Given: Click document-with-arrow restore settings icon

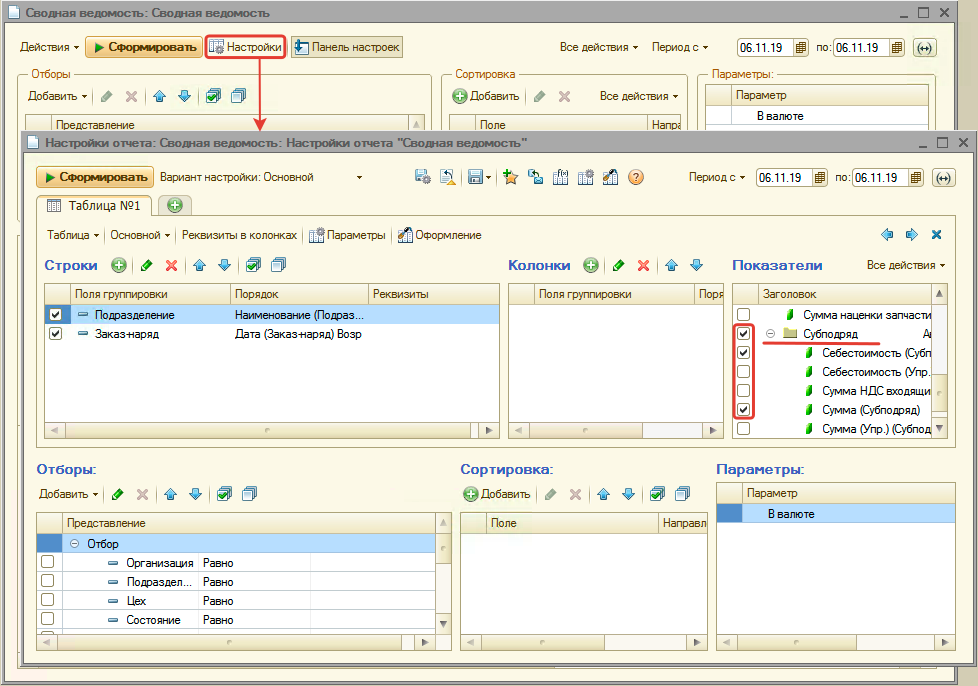Looking at the screenshot, I should tap(447, 177).
